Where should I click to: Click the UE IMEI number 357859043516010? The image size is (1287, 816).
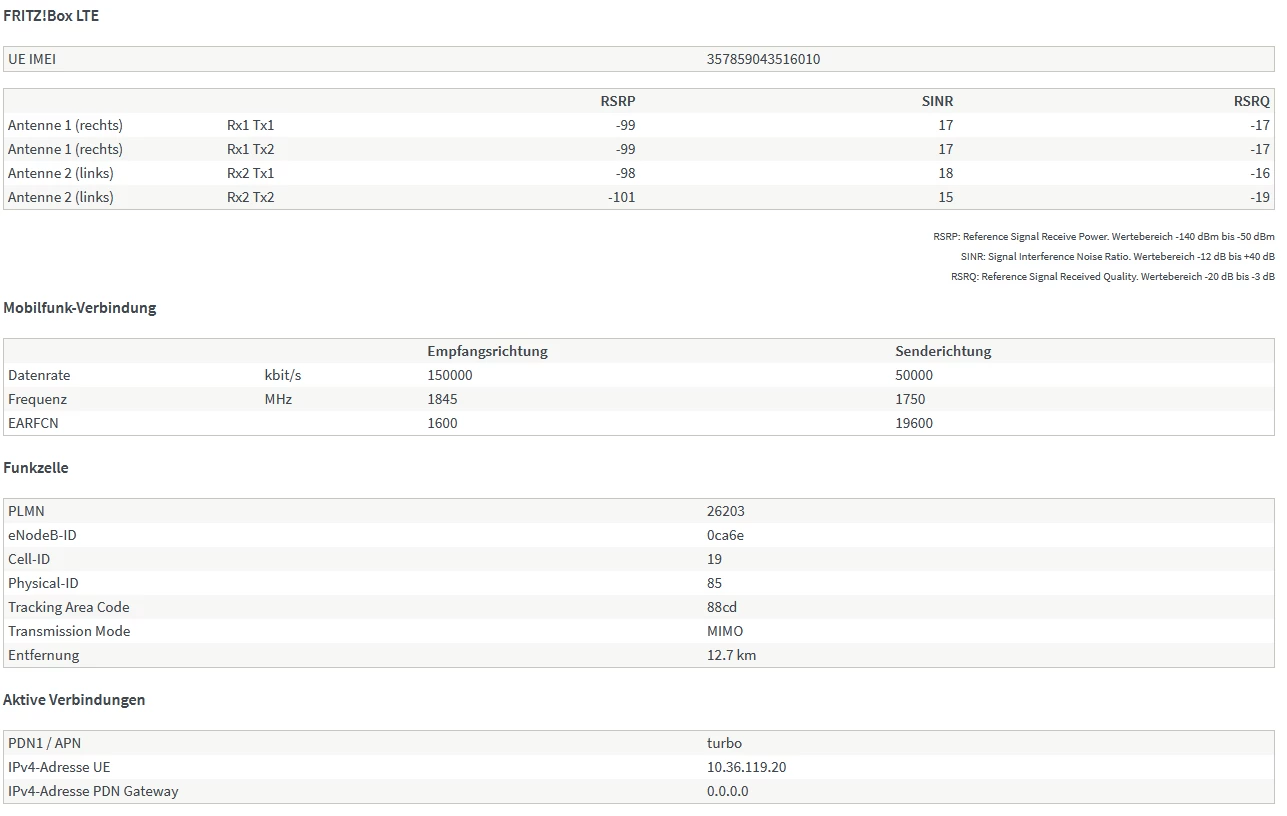click(763, 59)
